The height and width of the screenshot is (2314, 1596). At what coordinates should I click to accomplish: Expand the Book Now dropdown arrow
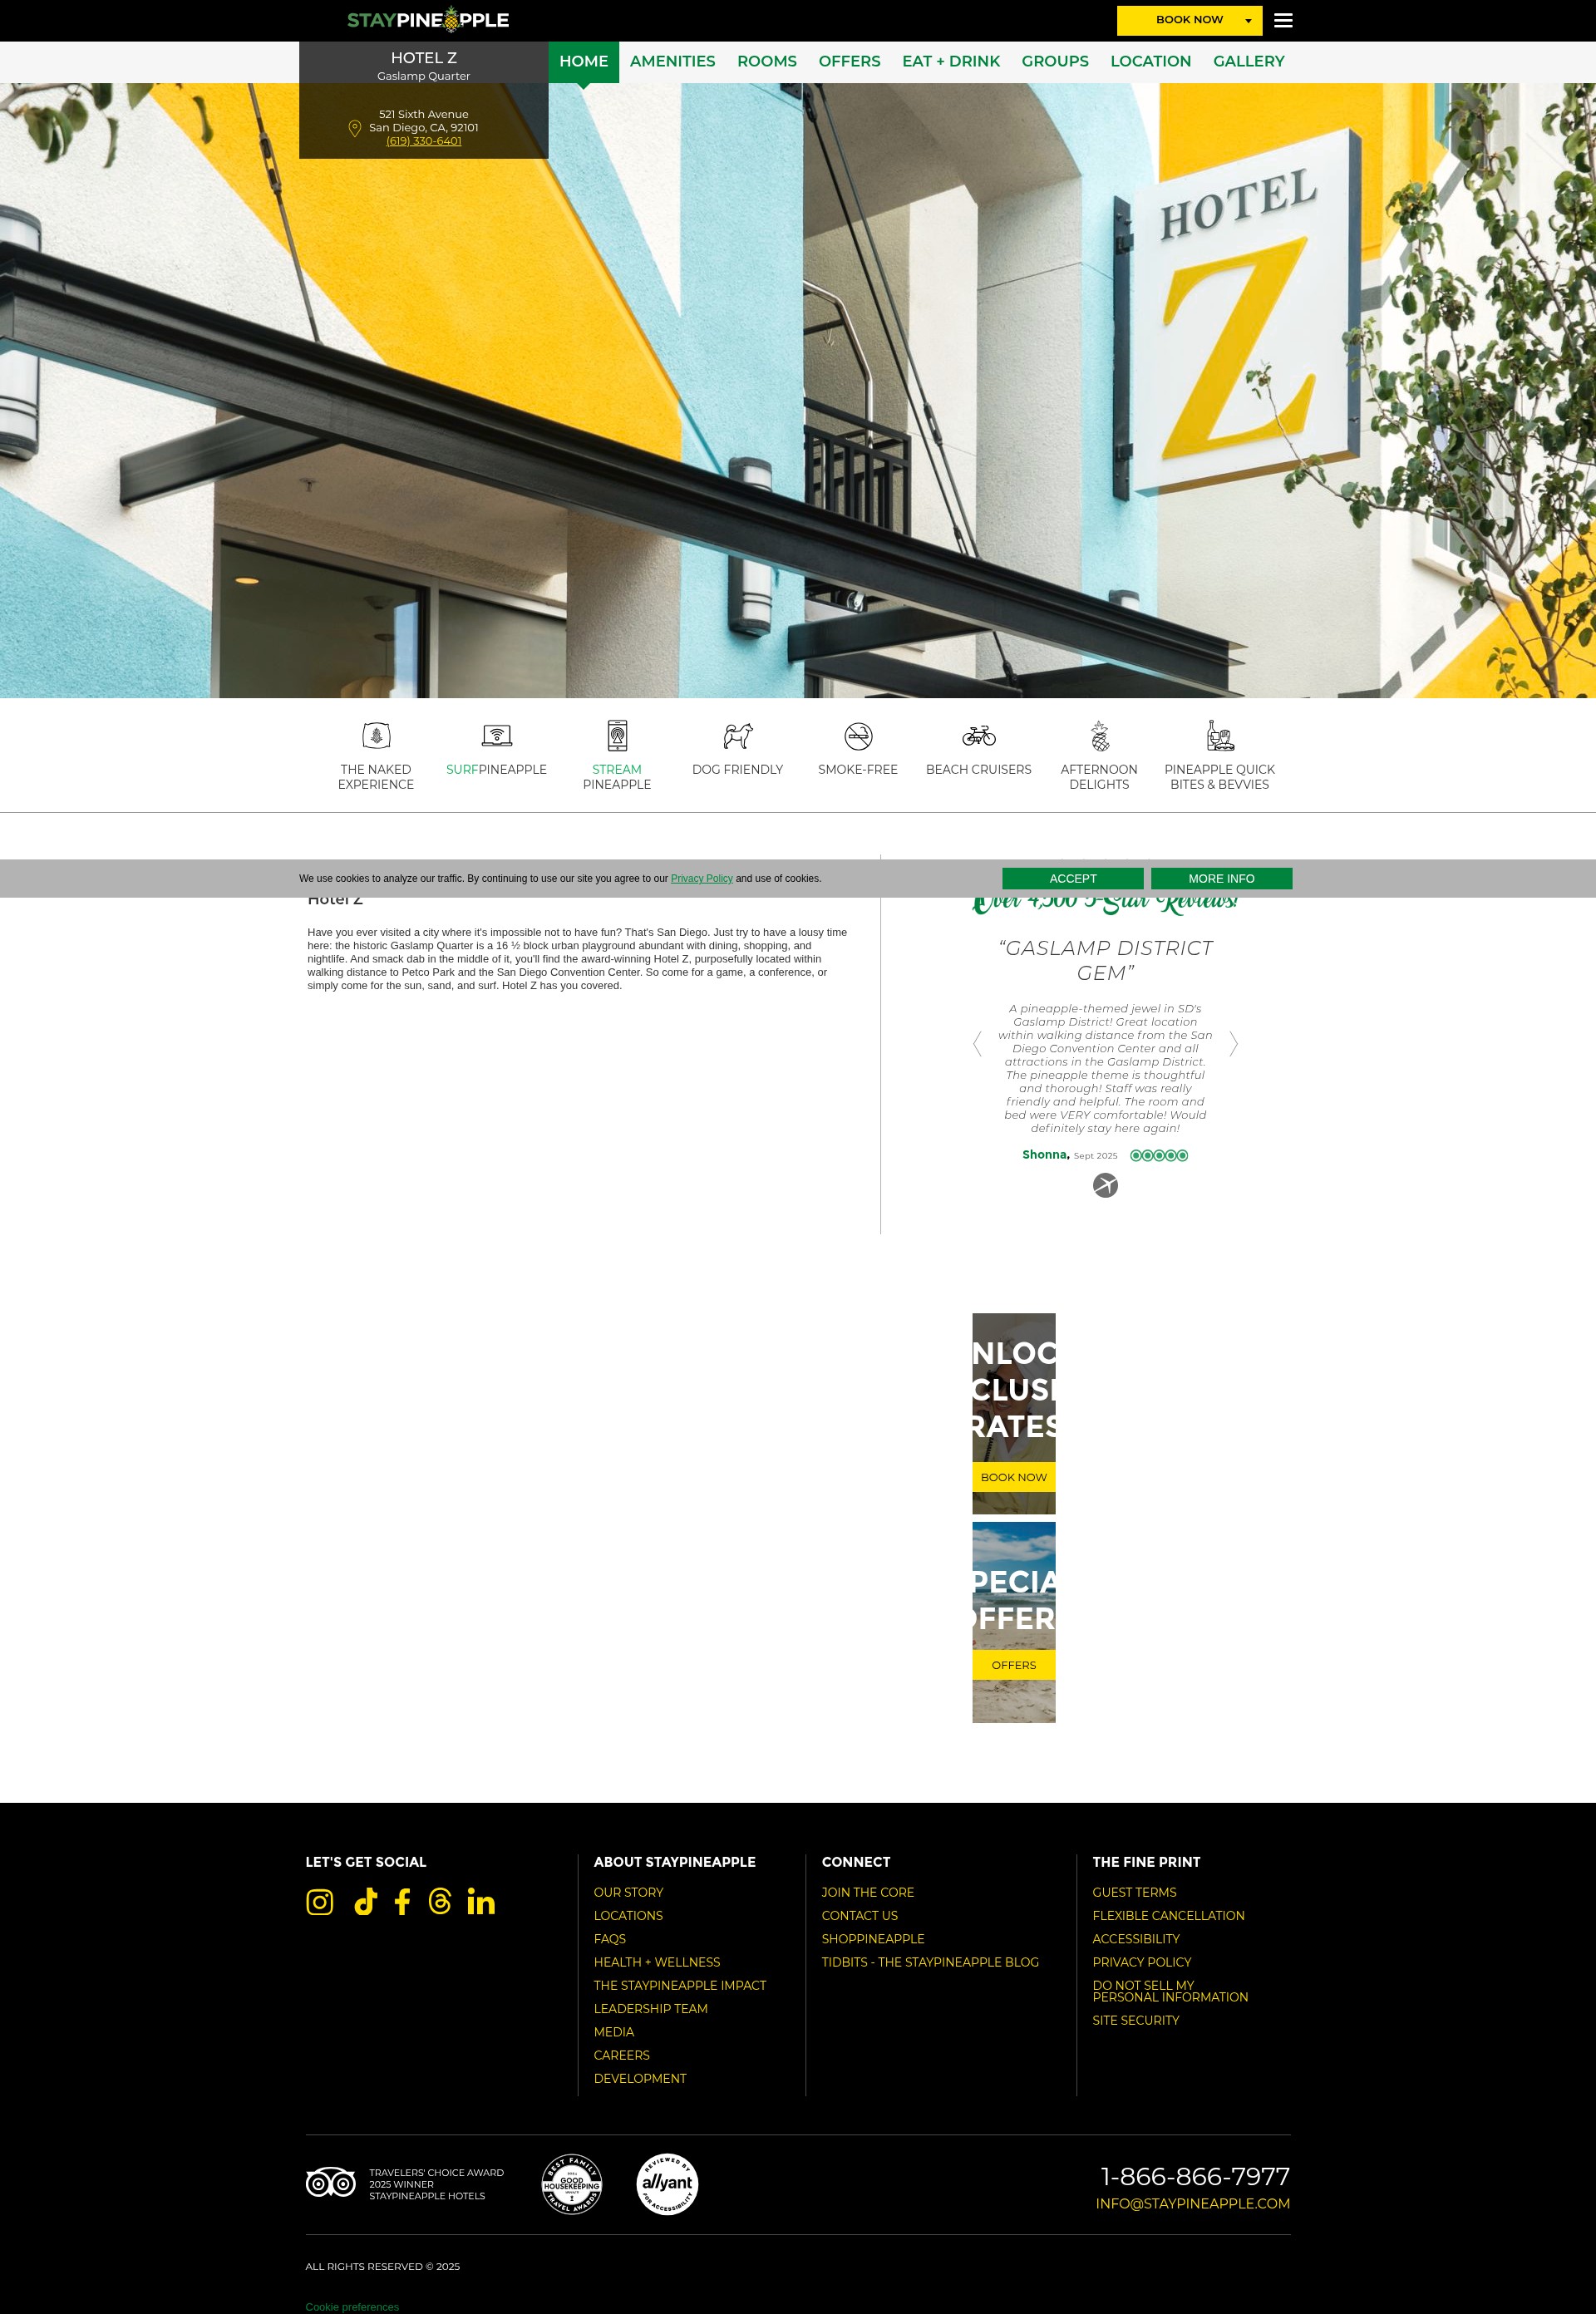tap(1248, 21)
